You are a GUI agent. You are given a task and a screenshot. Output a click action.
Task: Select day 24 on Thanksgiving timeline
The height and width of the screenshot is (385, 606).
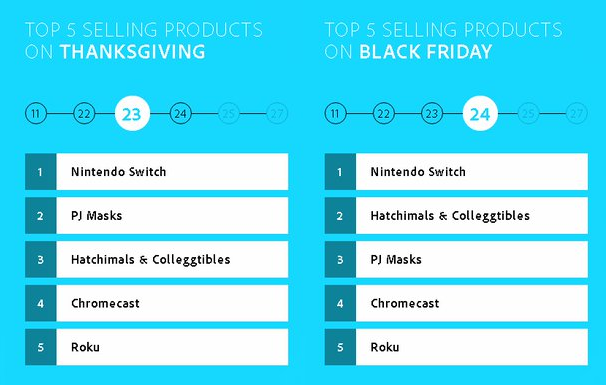(180, 114)
